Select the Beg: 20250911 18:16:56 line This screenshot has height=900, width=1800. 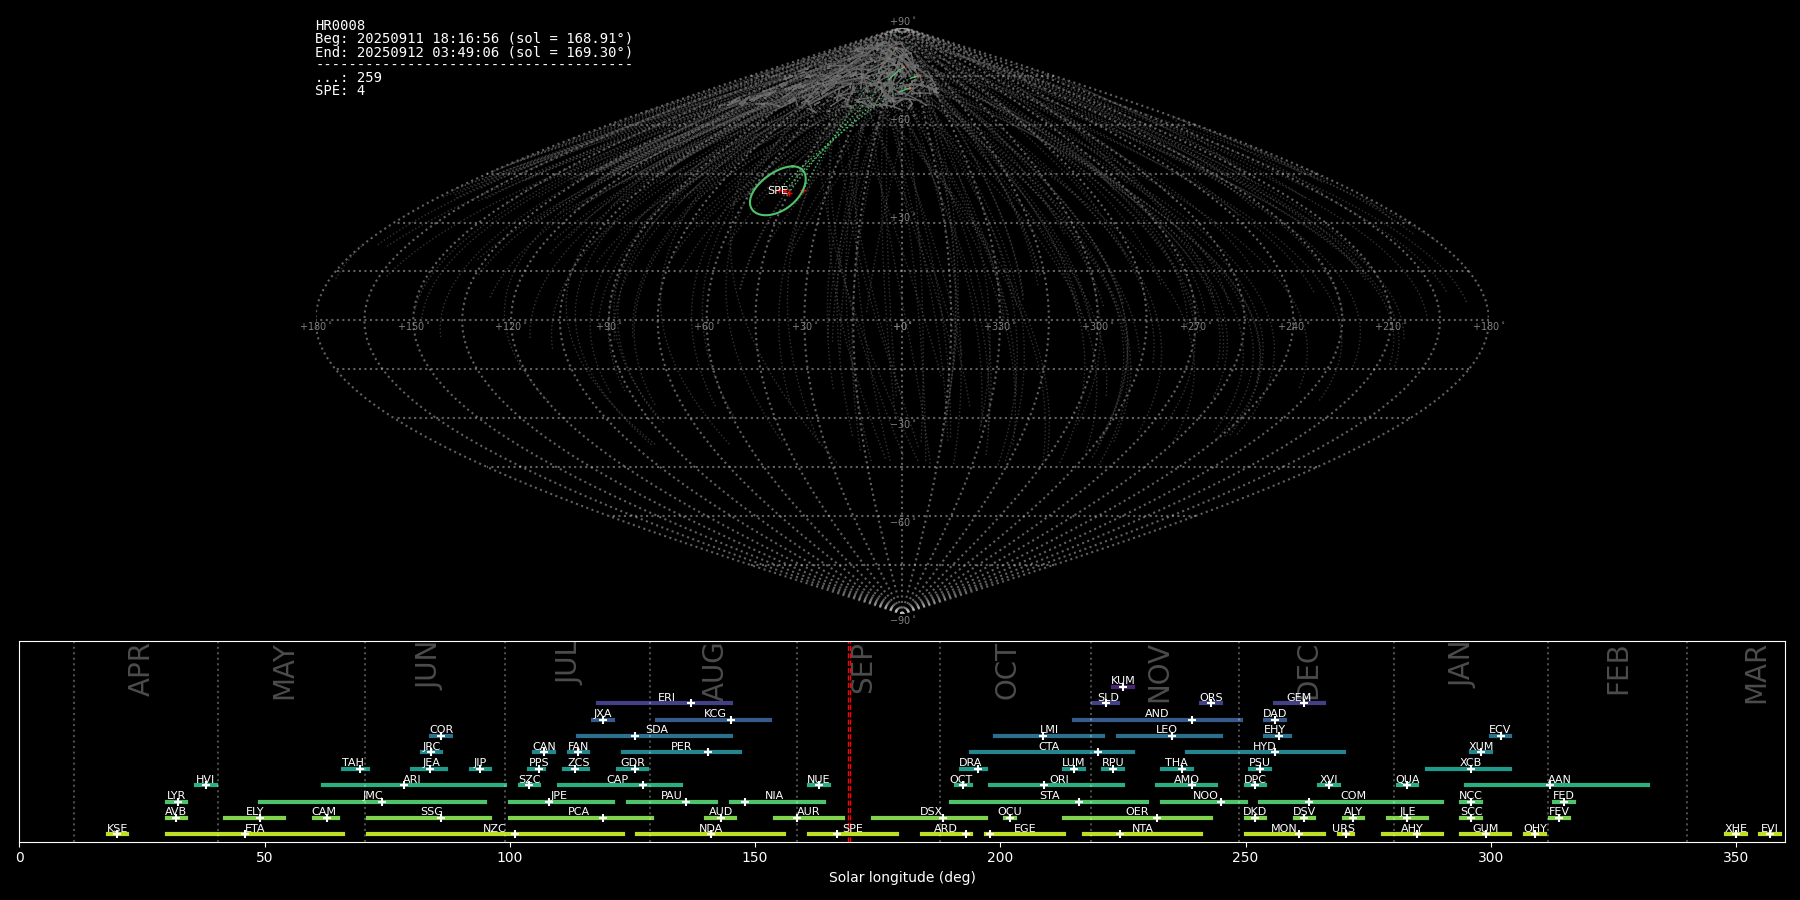pos(474,39)
